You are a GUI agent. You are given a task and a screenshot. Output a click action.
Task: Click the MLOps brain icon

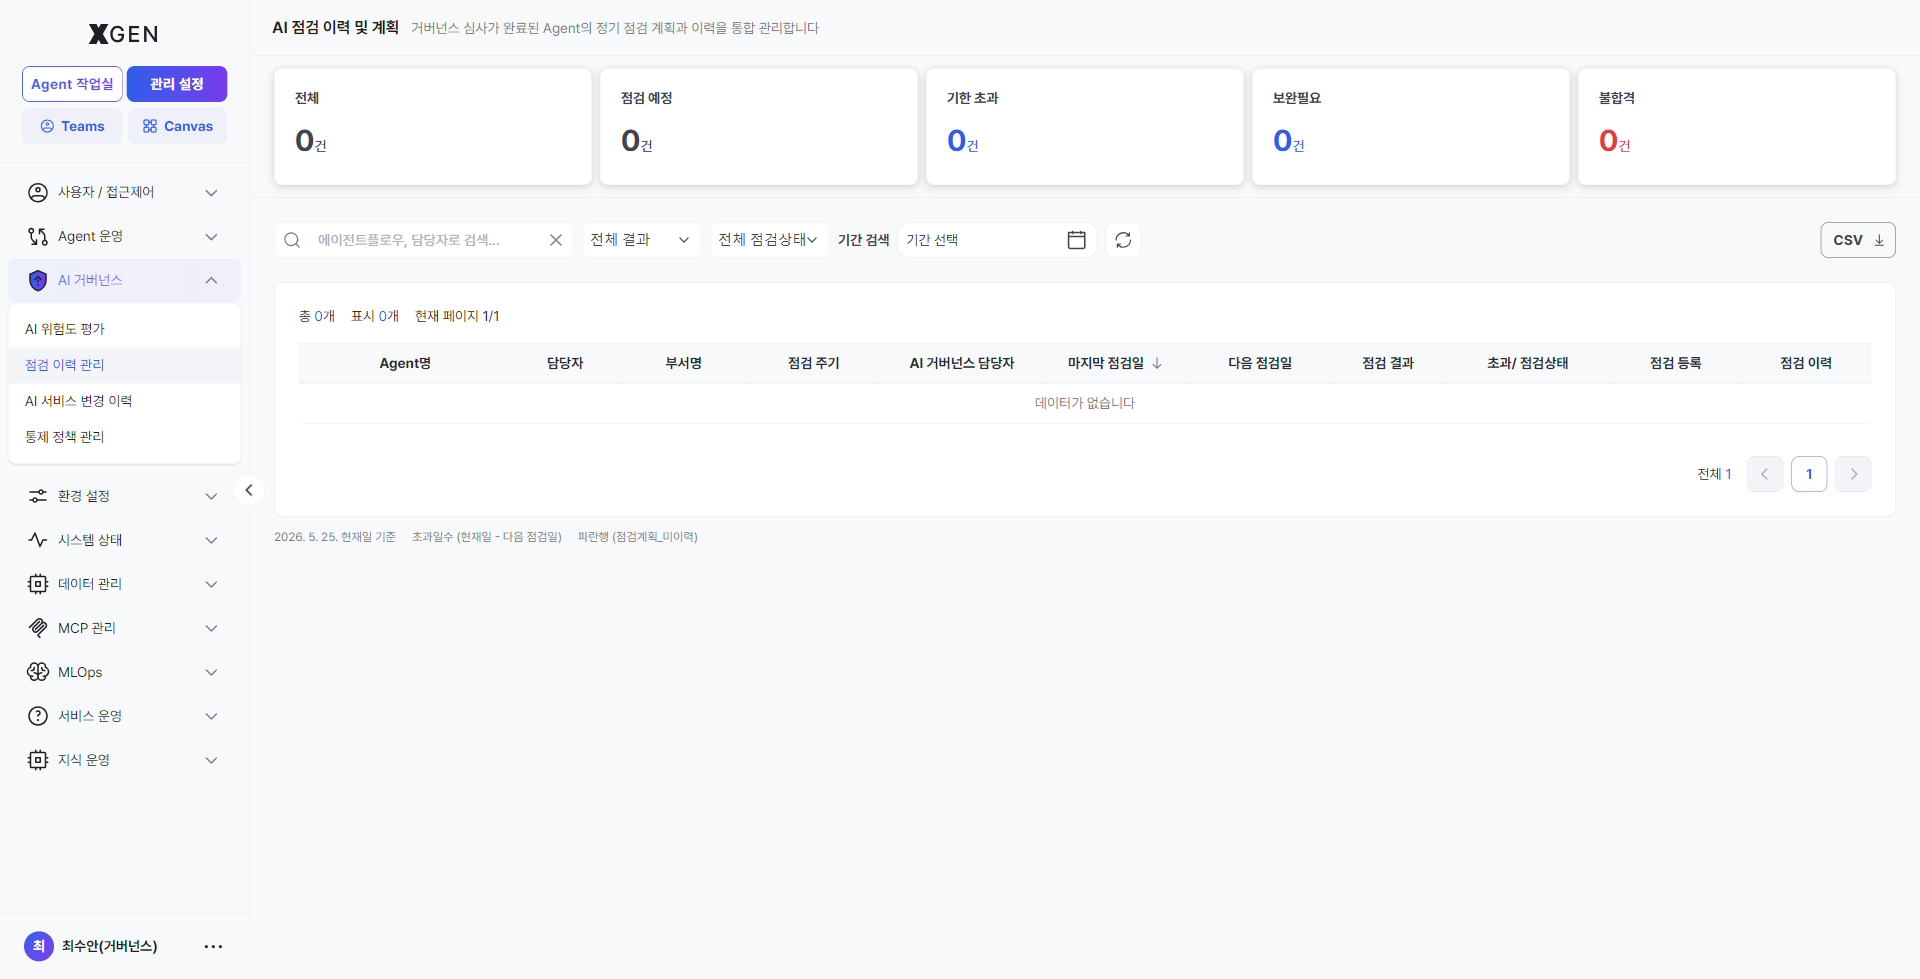[x=38, y=672]
